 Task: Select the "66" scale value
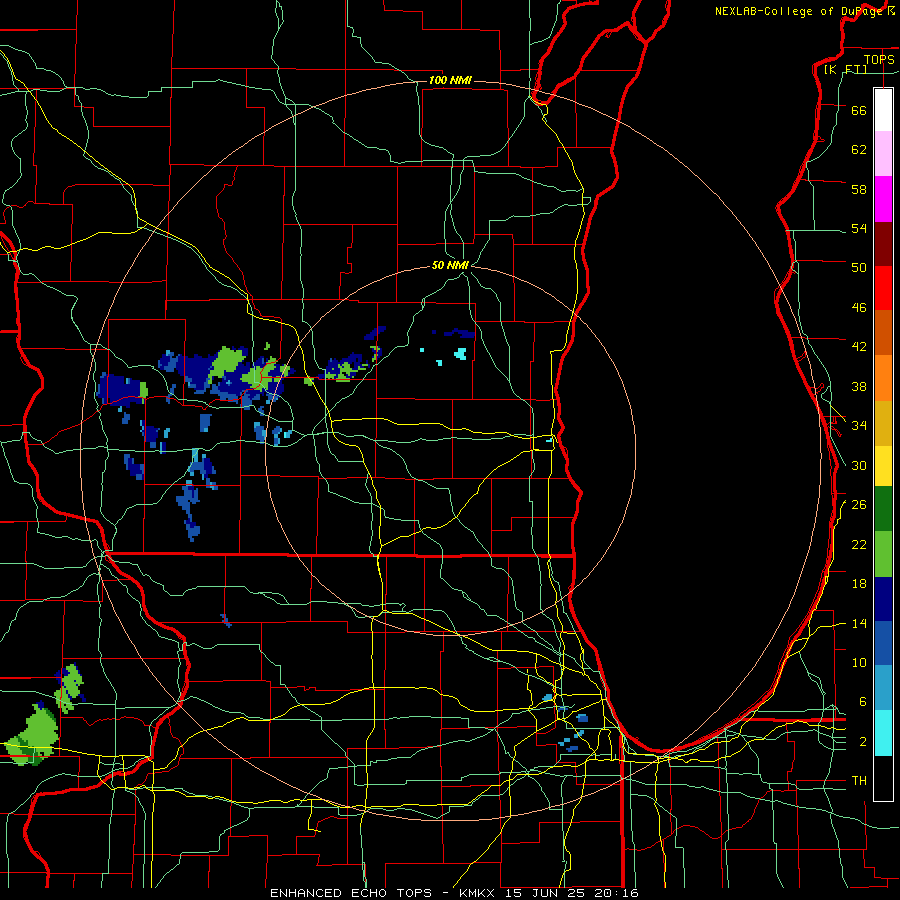(x=859, y=110)
